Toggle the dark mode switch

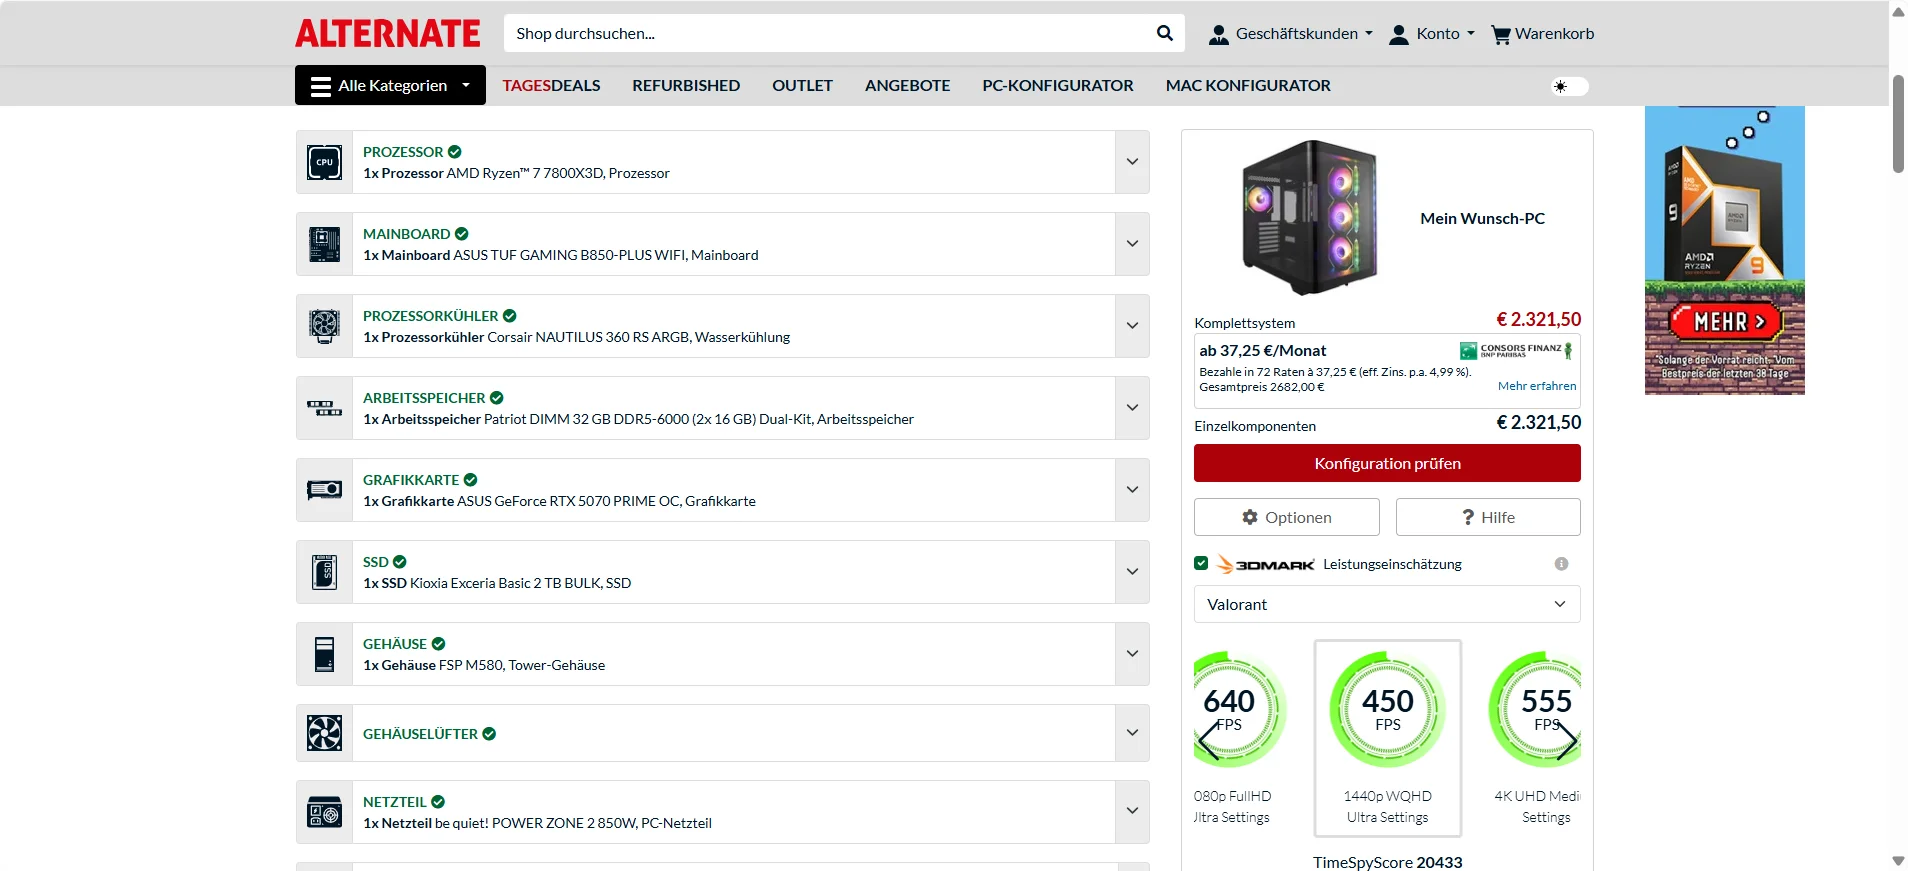1569,86
